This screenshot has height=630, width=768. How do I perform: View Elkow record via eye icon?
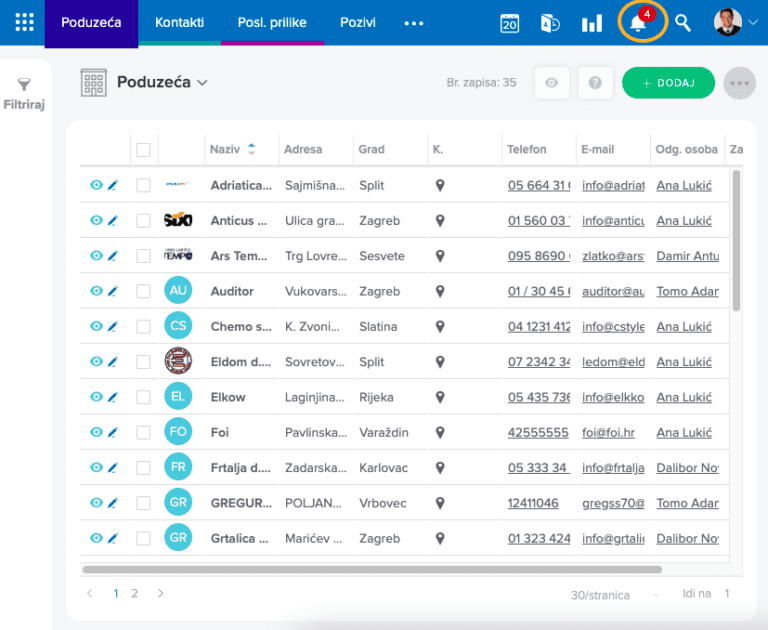point(96,396)
